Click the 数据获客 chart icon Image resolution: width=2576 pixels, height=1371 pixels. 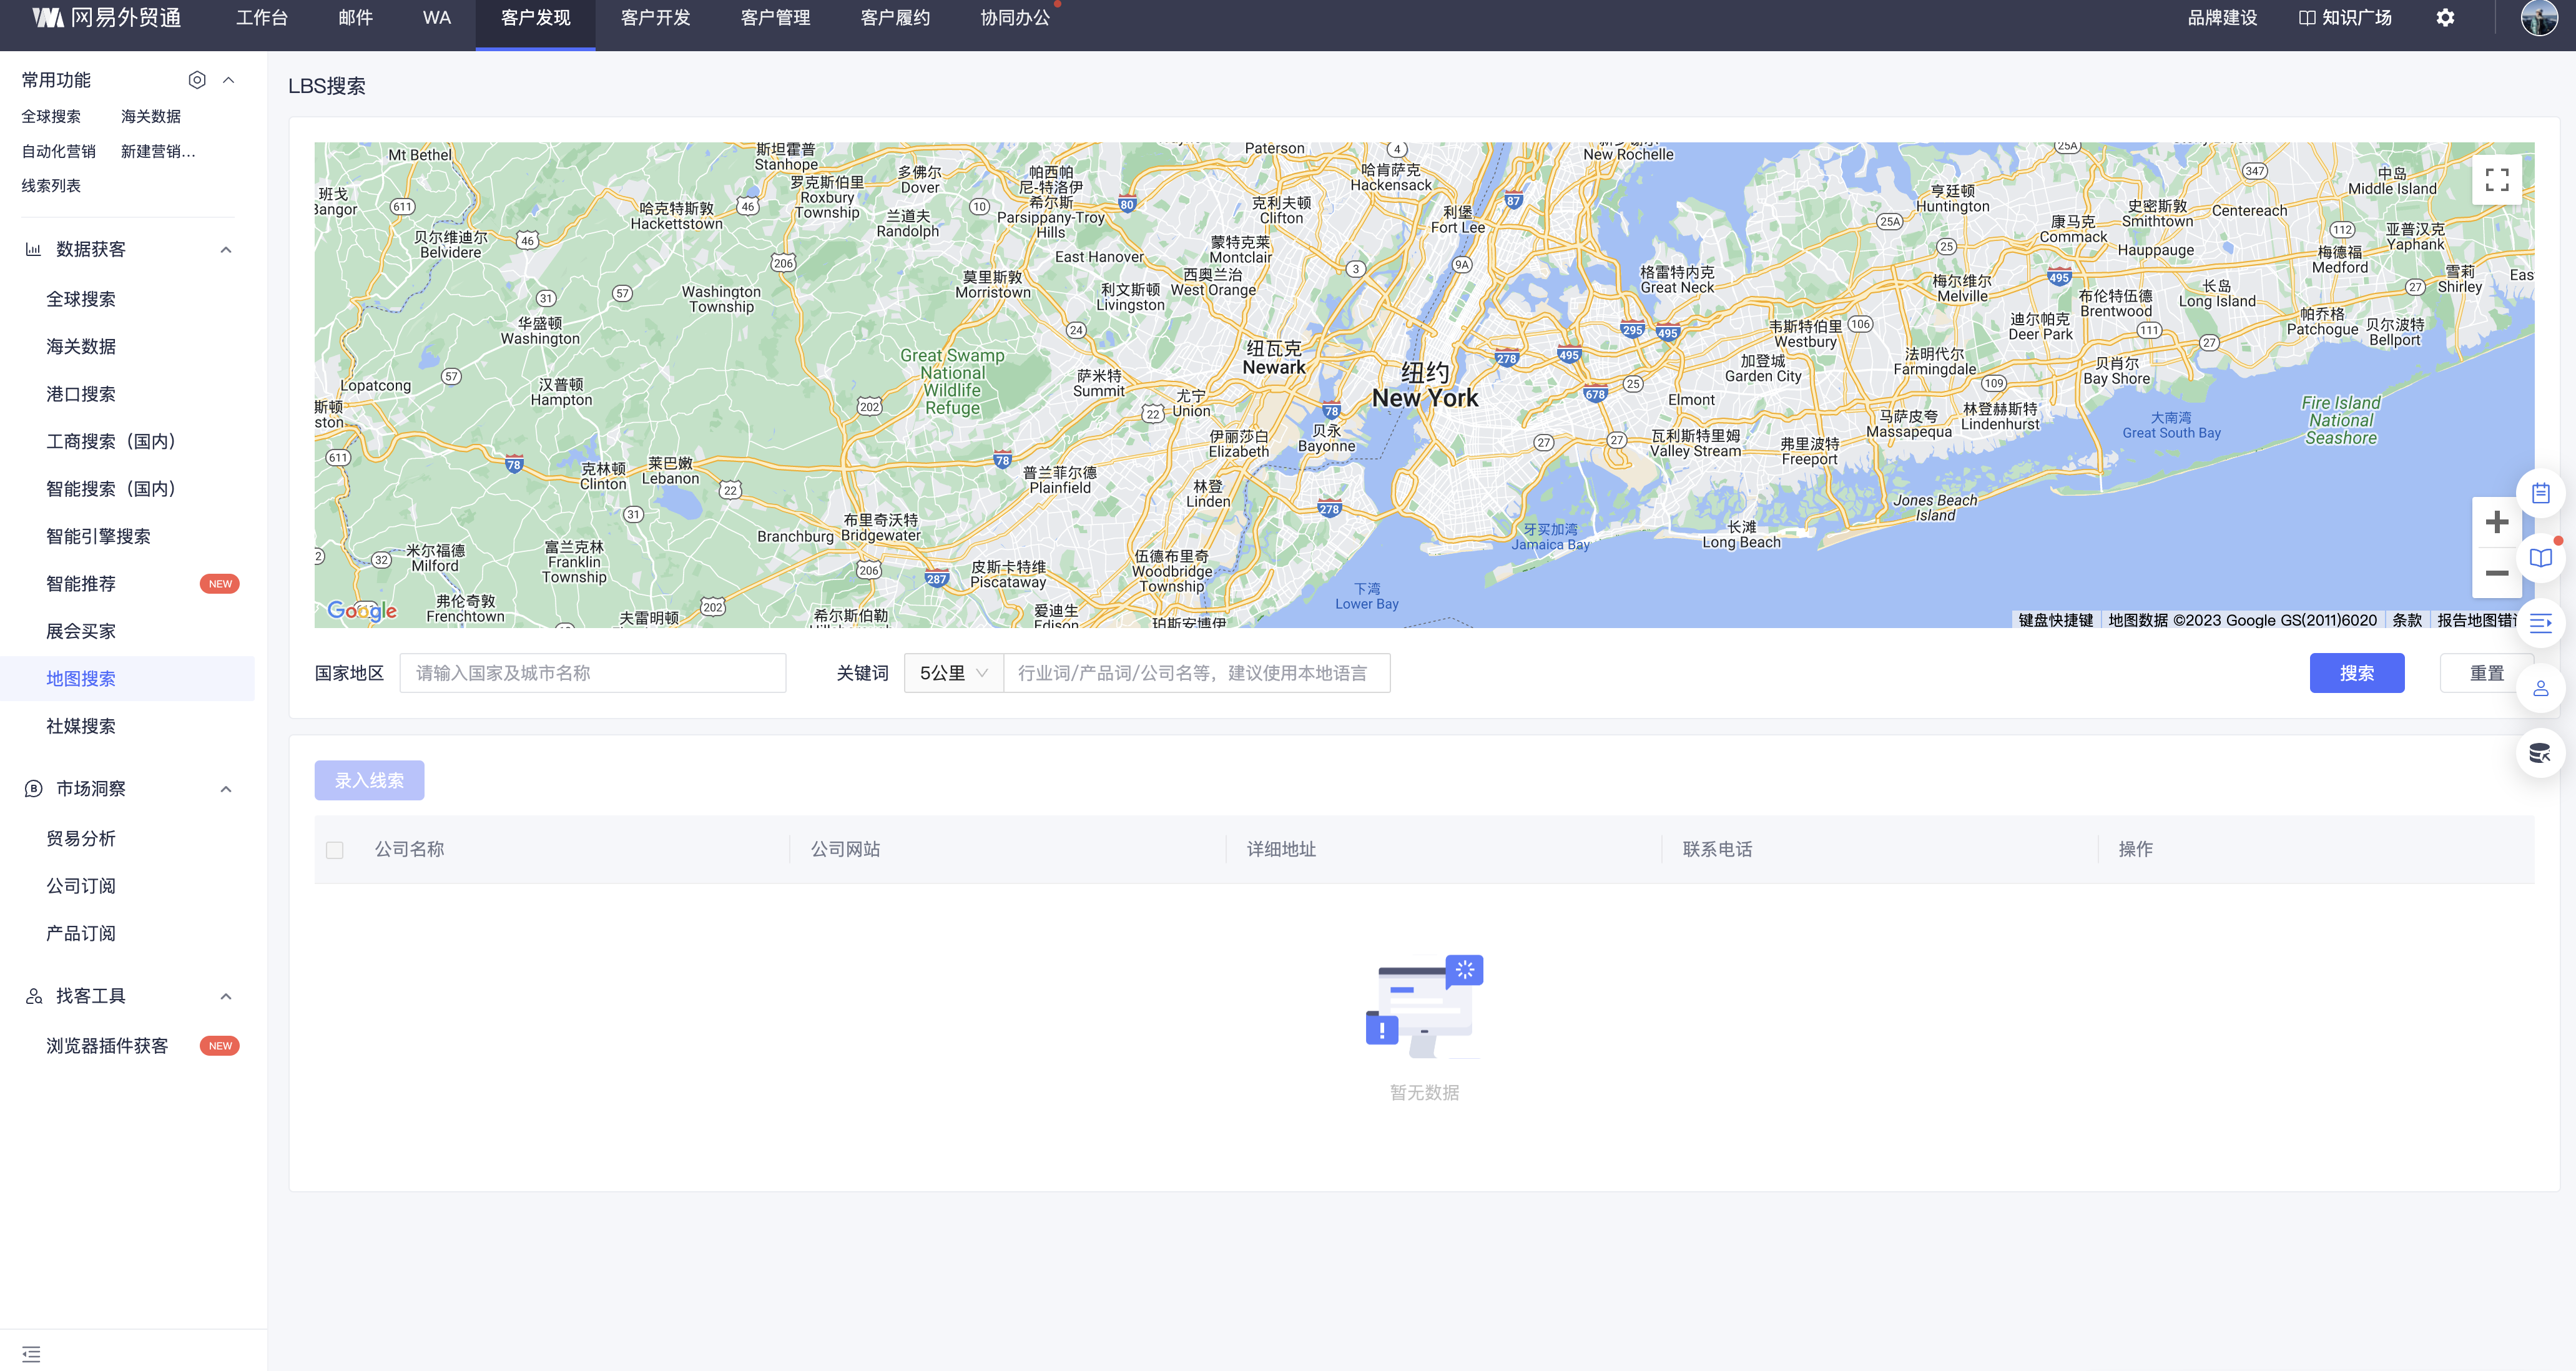tap(33, 249)
